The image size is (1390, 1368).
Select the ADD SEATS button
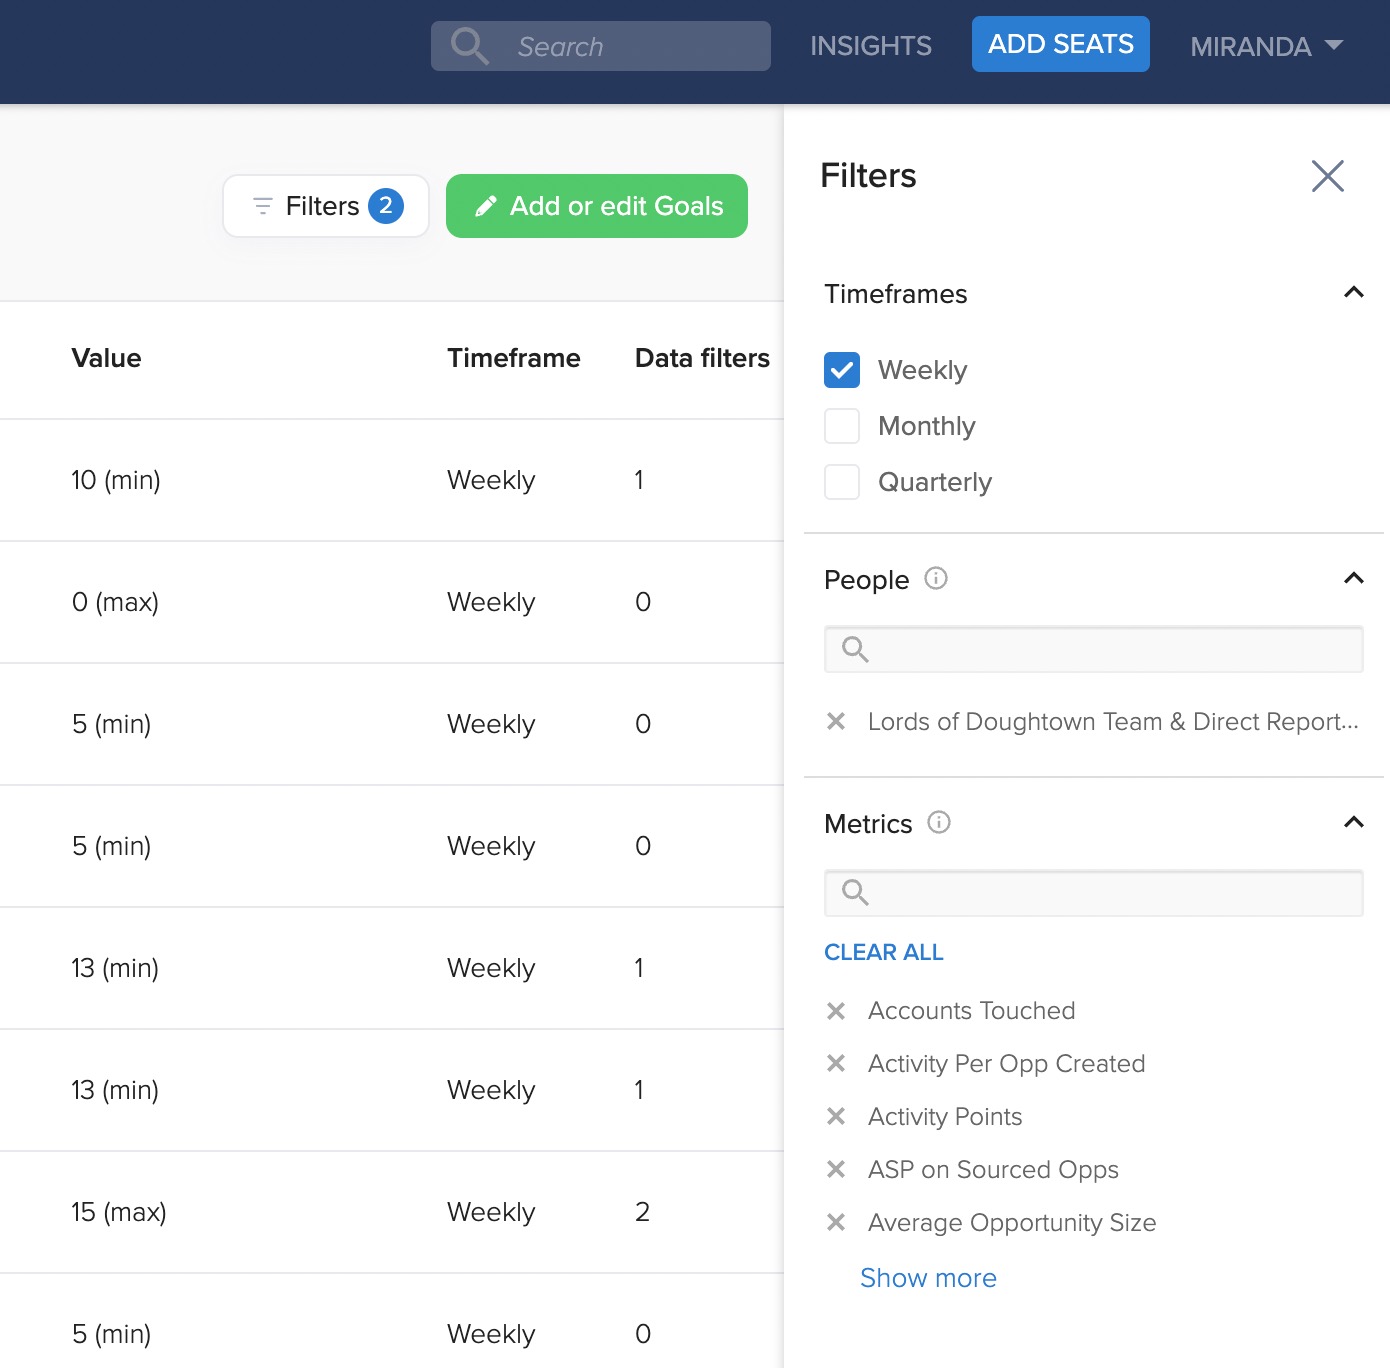coord(1060,44)
